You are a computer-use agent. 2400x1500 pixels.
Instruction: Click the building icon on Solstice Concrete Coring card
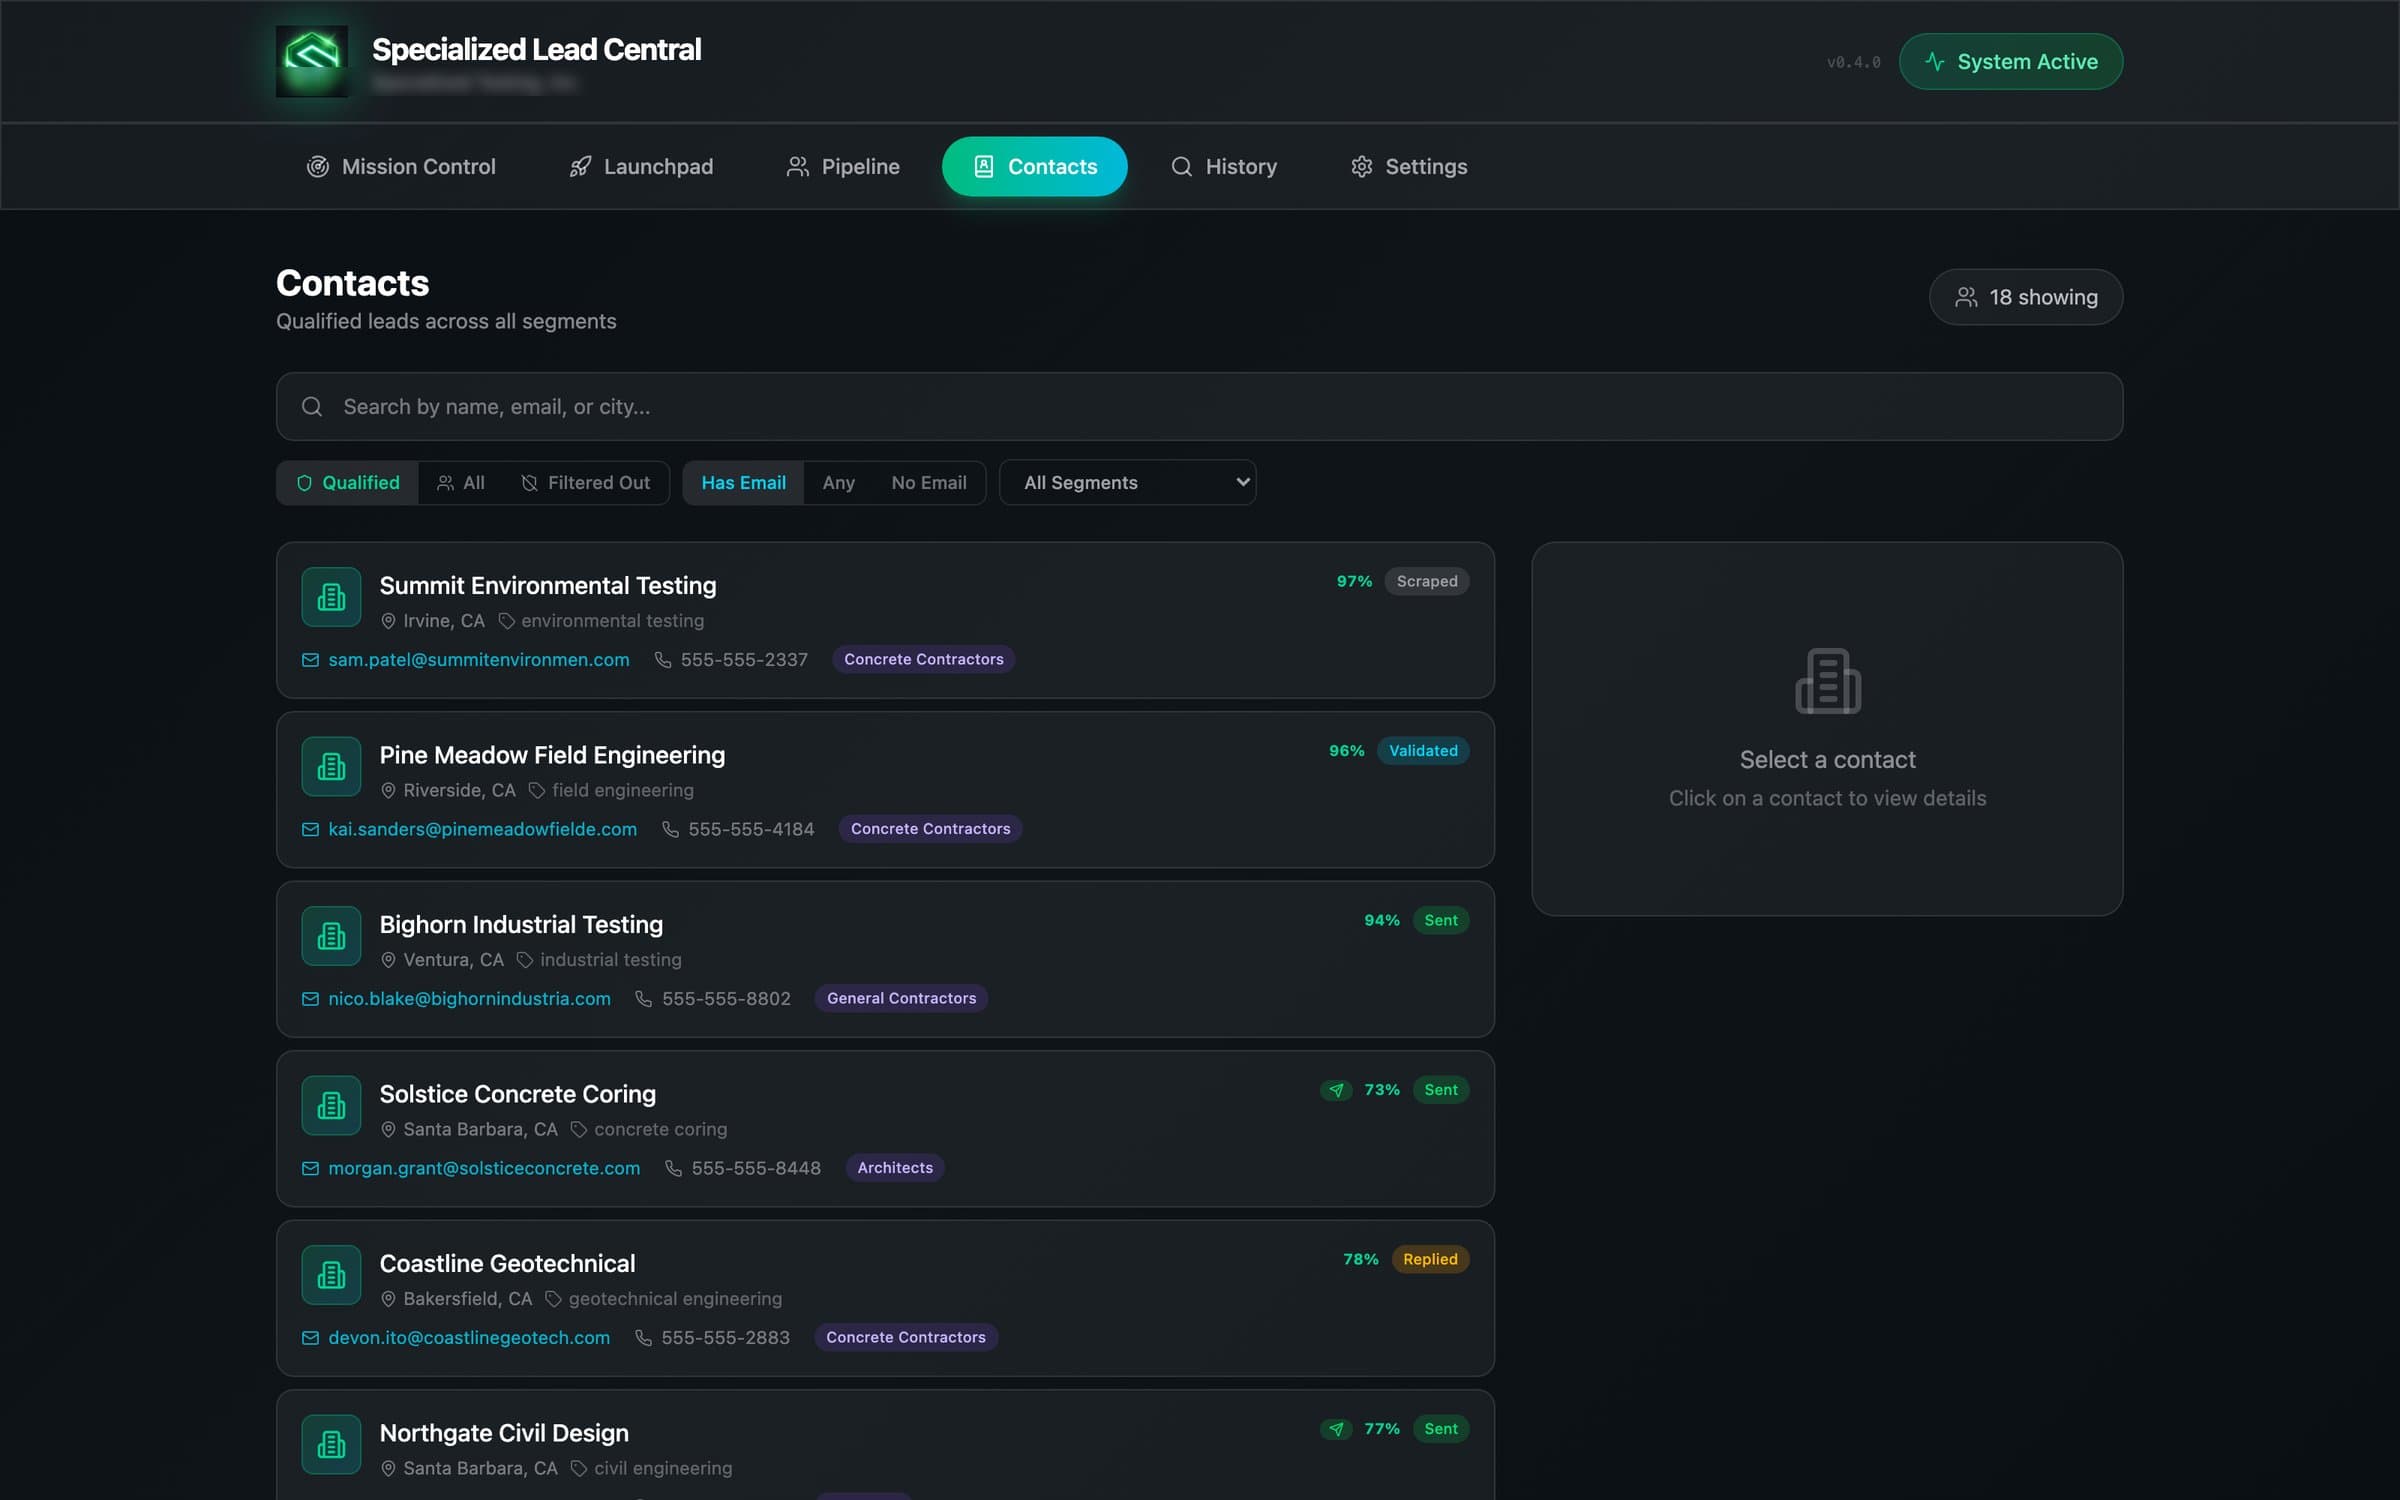click(x=331, y=1106)
